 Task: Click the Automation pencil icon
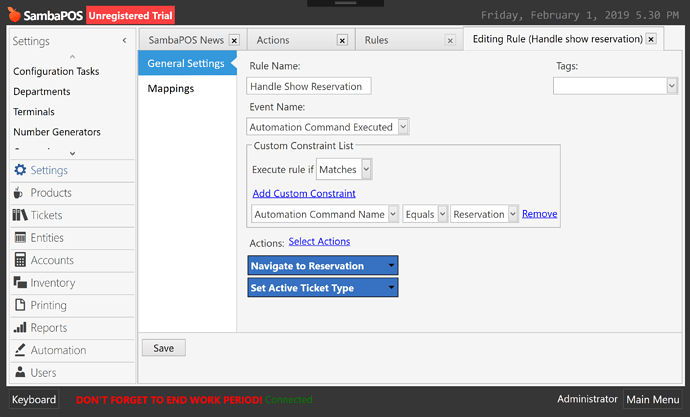click(x=20, y=350)
